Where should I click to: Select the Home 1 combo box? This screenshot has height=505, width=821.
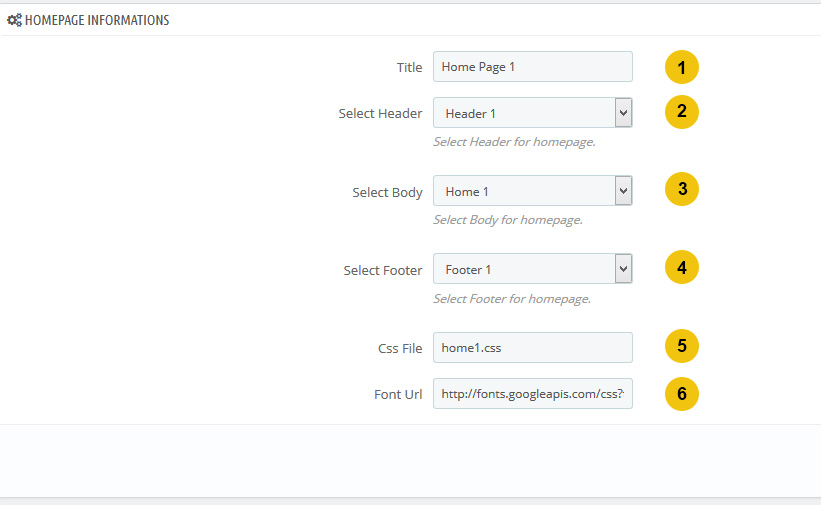point(532,191)
